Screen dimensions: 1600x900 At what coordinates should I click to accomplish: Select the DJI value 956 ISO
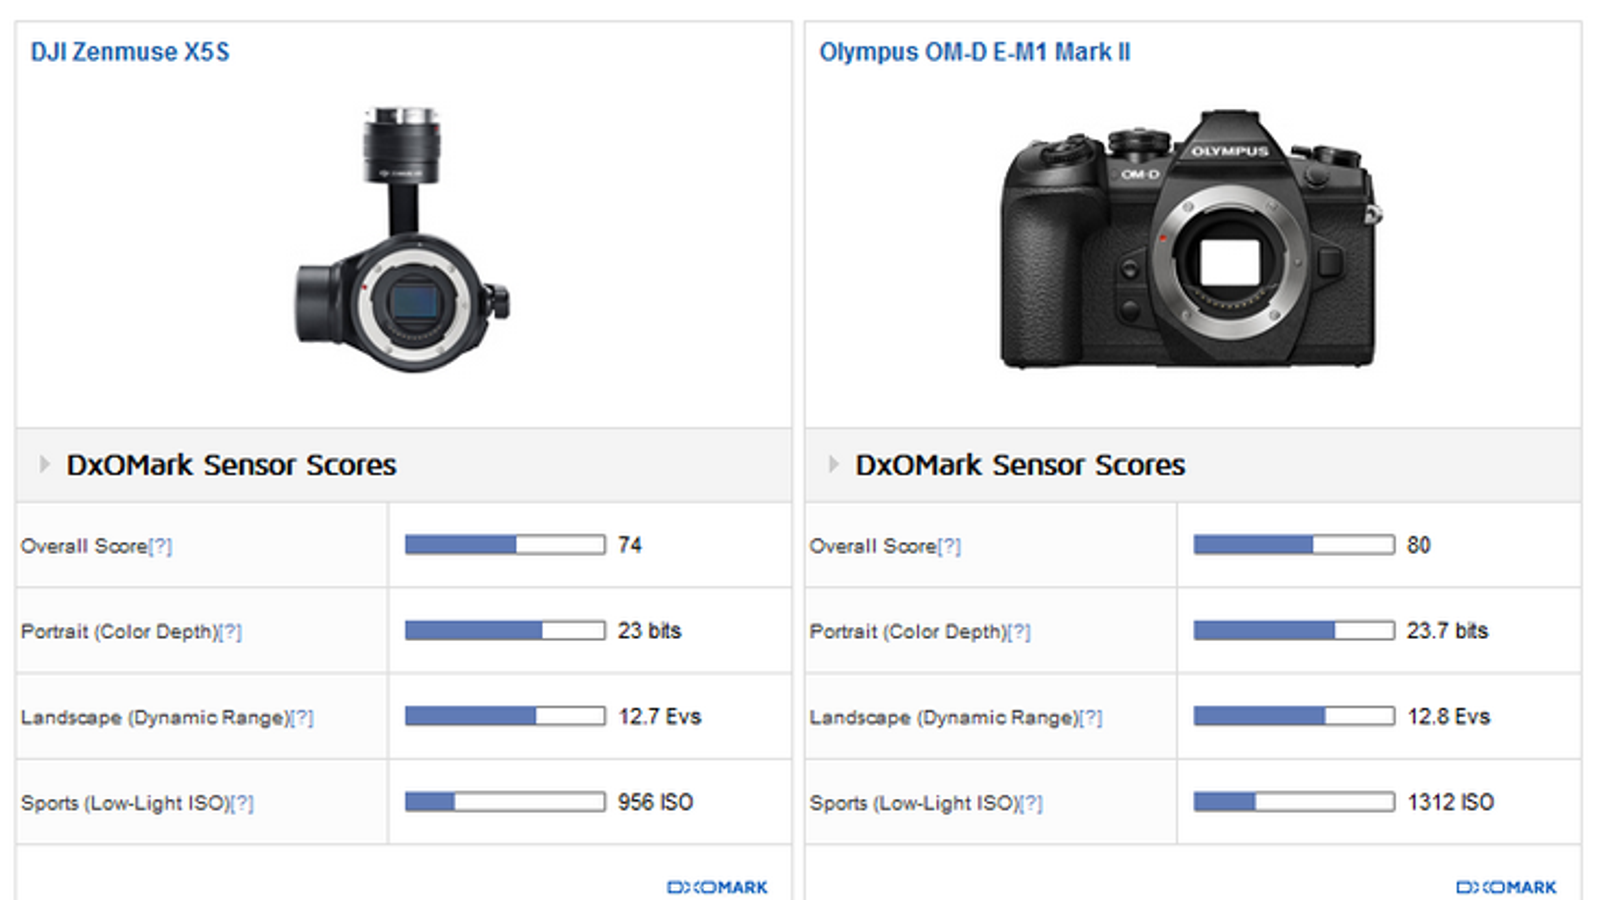click(x=655, y=802)
